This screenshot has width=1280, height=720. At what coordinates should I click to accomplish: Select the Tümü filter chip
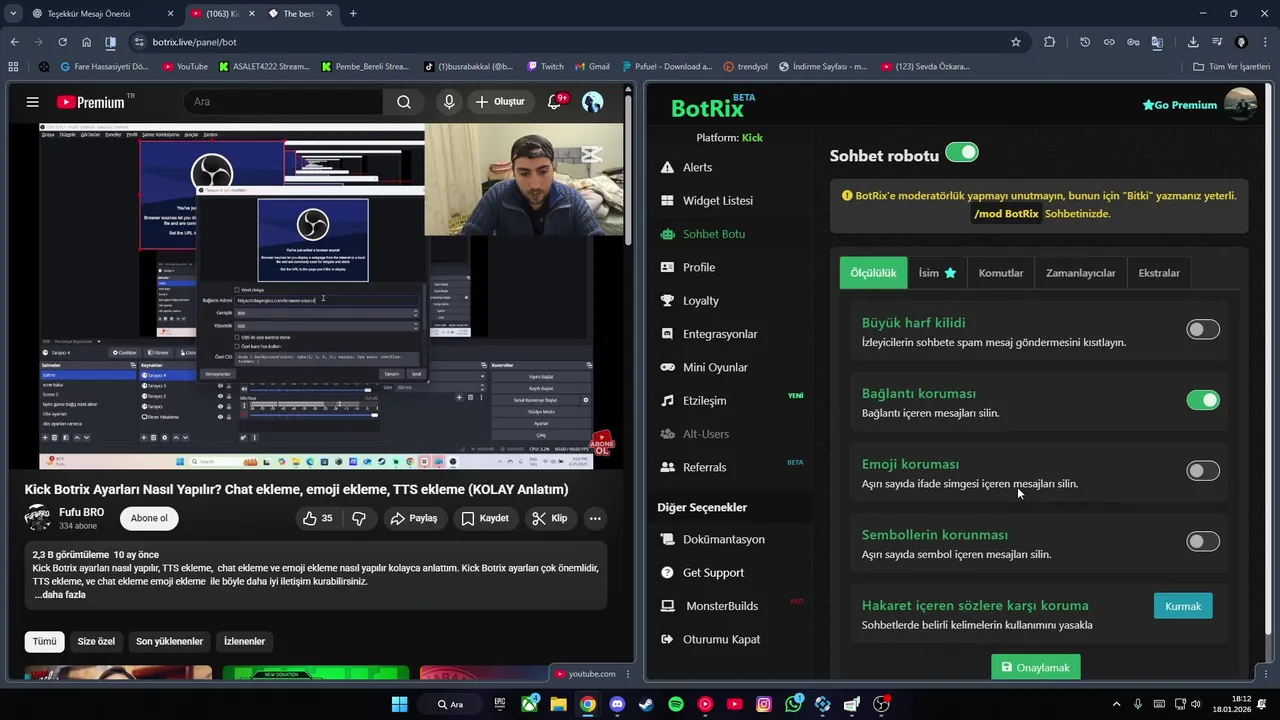[x=44, y=641]
